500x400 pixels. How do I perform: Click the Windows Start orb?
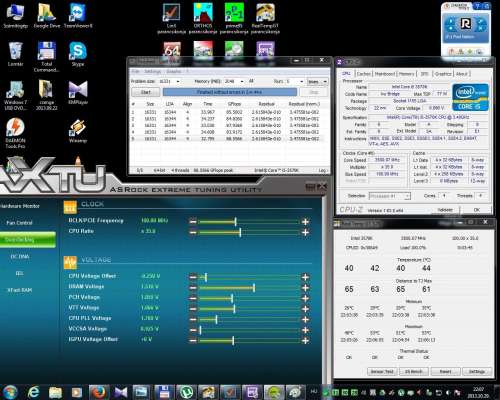[x=10, y=392]
